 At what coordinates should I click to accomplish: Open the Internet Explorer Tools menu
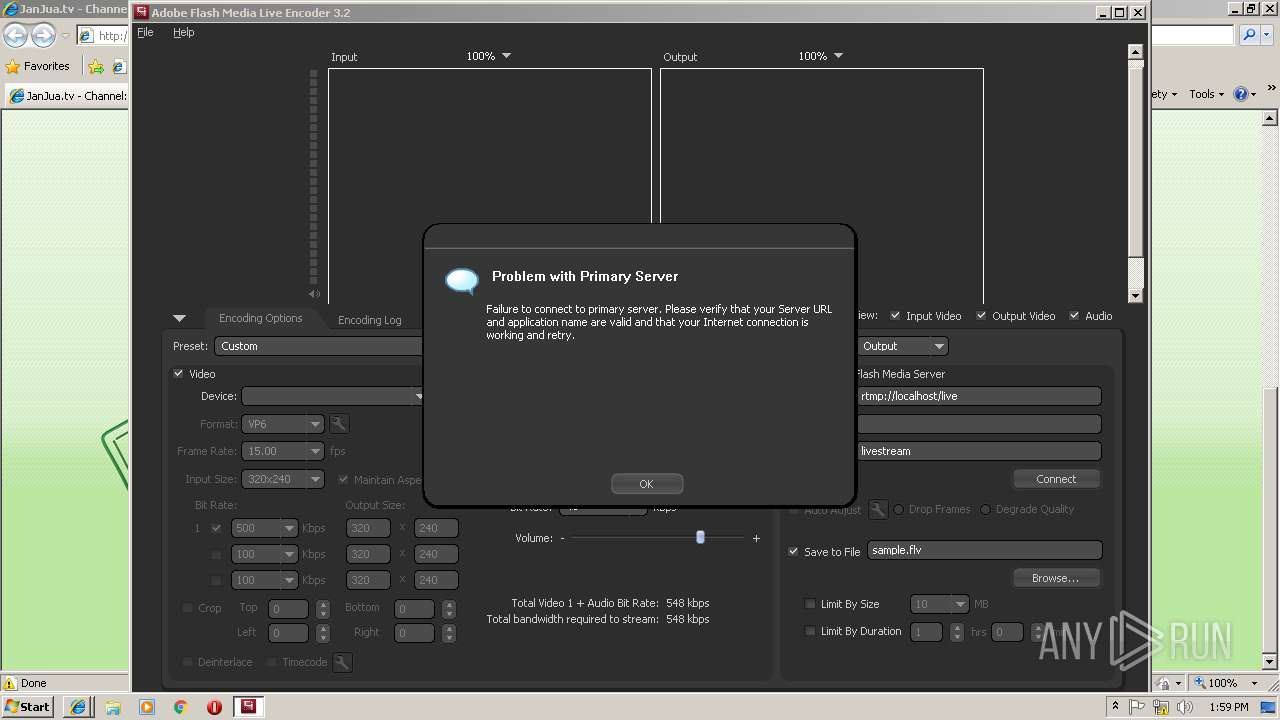[1205, 94]
